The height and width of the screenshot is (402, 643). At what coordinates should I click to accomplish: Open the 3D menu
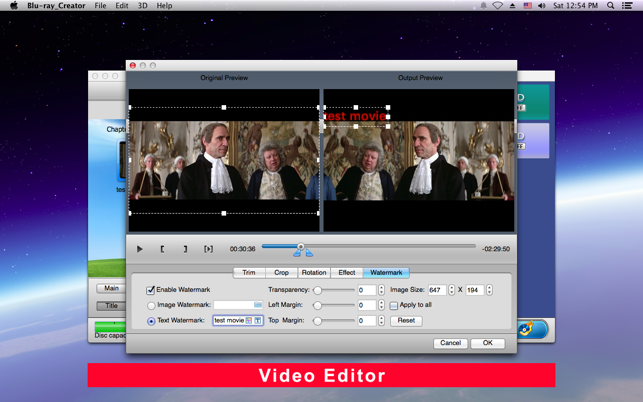(142, 6)
